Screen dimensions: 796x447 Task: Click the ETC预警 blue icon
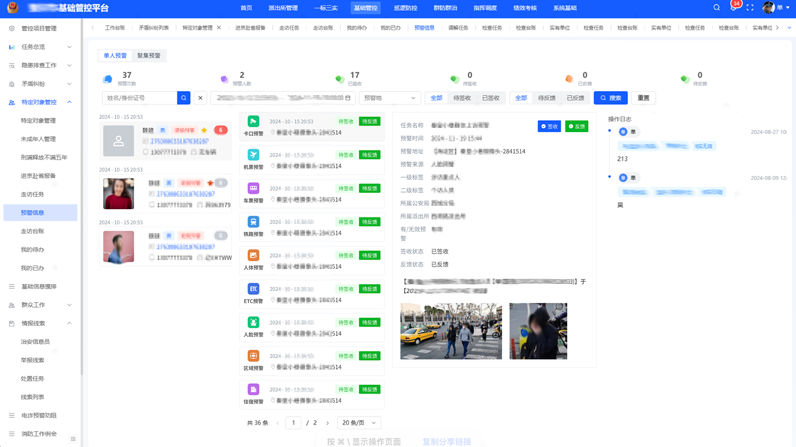253,289
